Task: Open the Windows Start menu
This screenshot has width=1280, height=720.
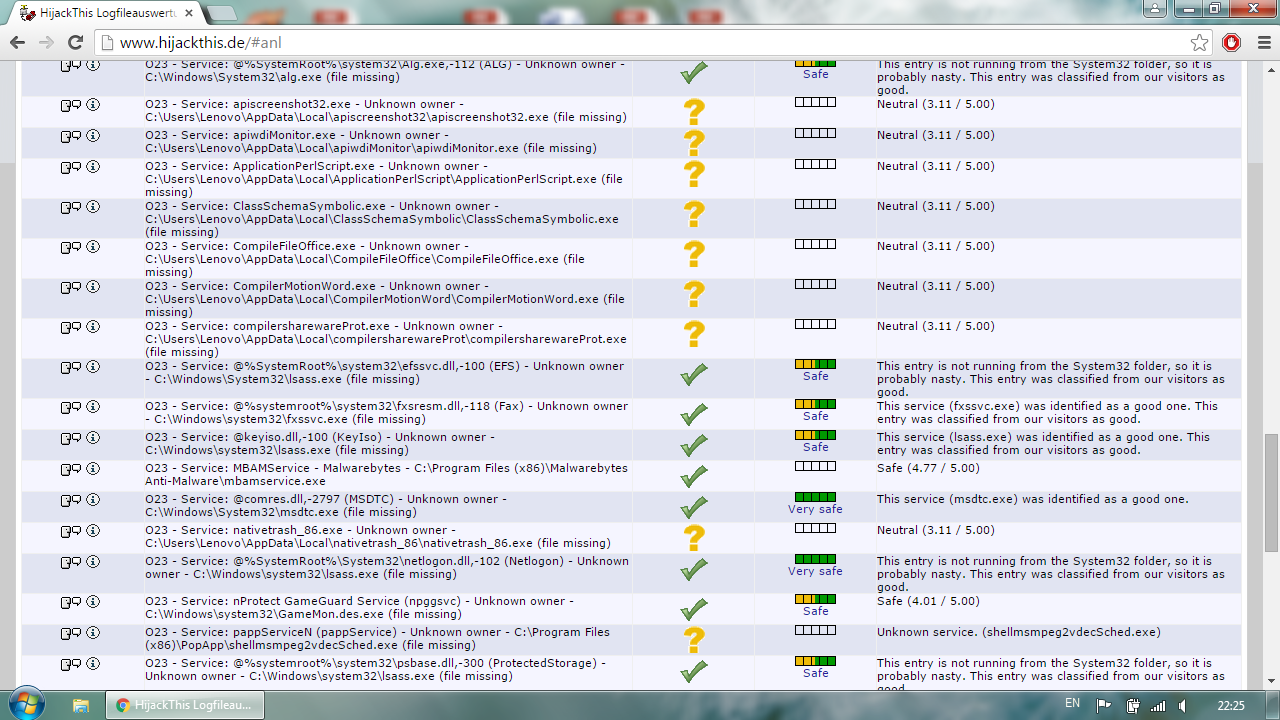Action: point(24,704)
